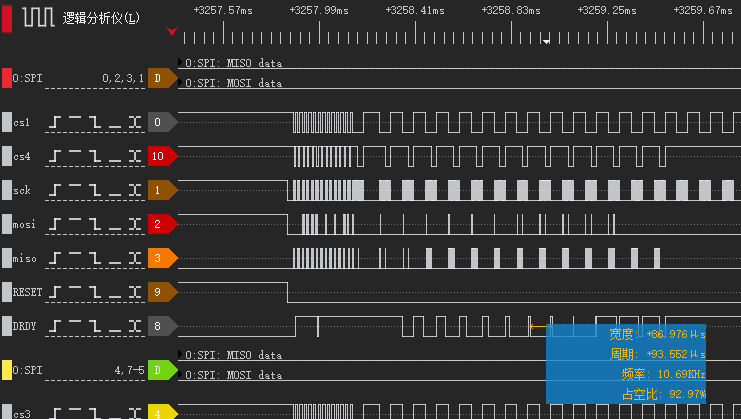Open the yellow color swatch of the second 0:SPI decoder
741x419 pixels.
click(7, 370)
